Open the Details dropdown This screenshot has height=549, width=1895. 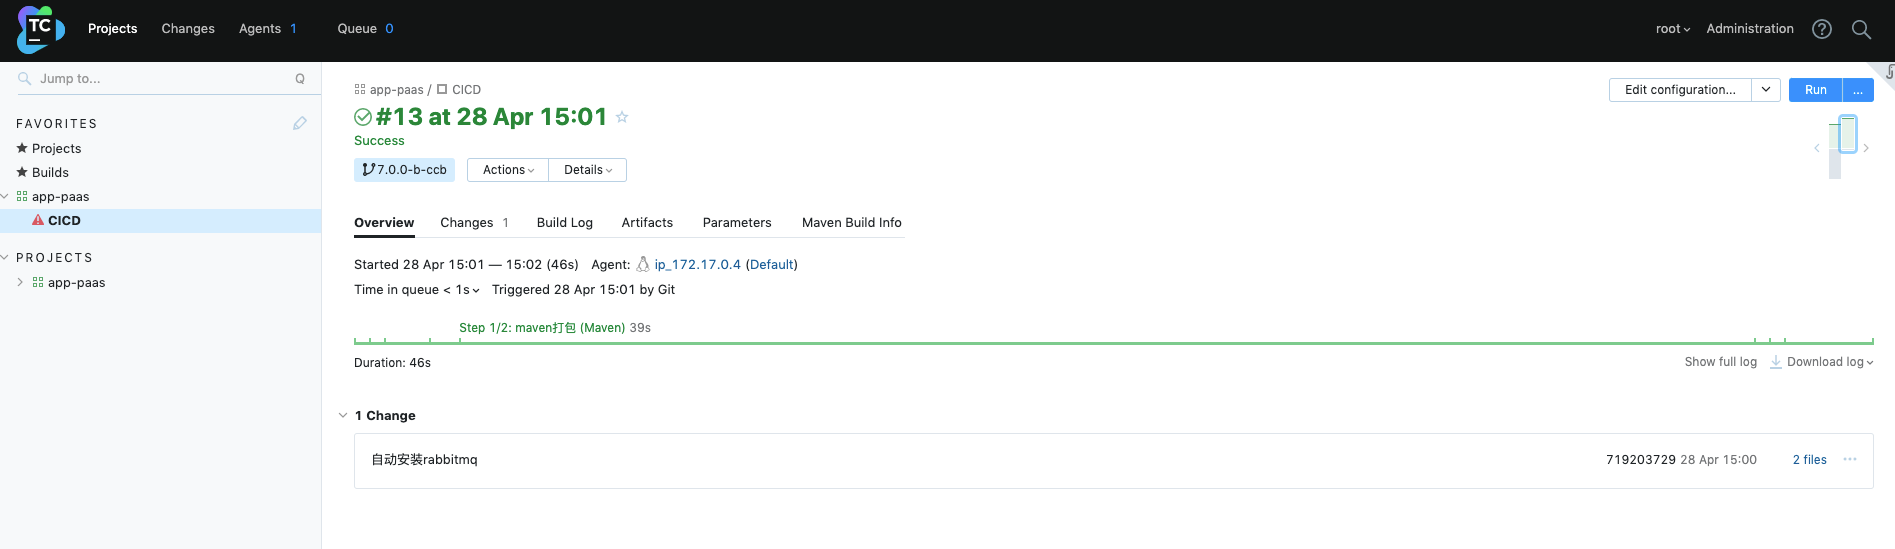coord(588,170)
